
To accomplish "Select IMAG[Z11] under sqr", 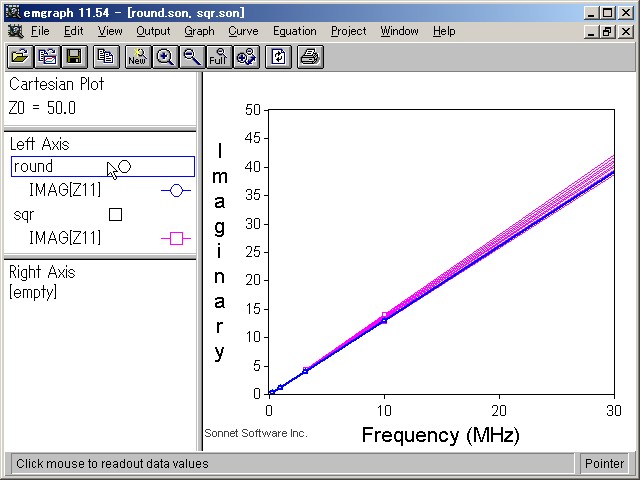I will pos(65,238).
